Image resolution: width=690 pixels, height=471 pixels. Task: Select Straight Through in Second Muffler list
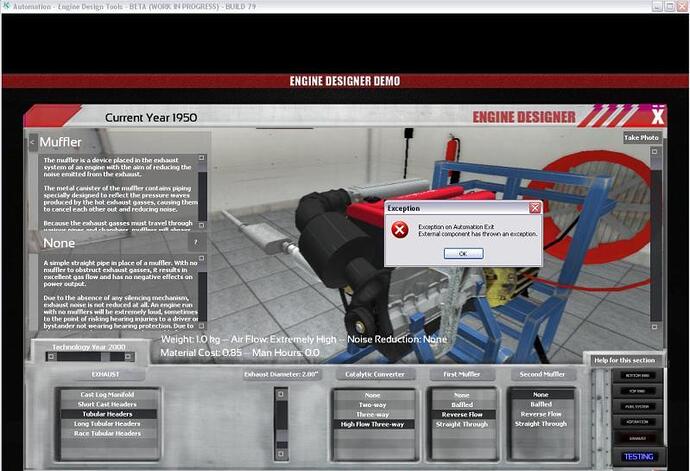point(541,424)
